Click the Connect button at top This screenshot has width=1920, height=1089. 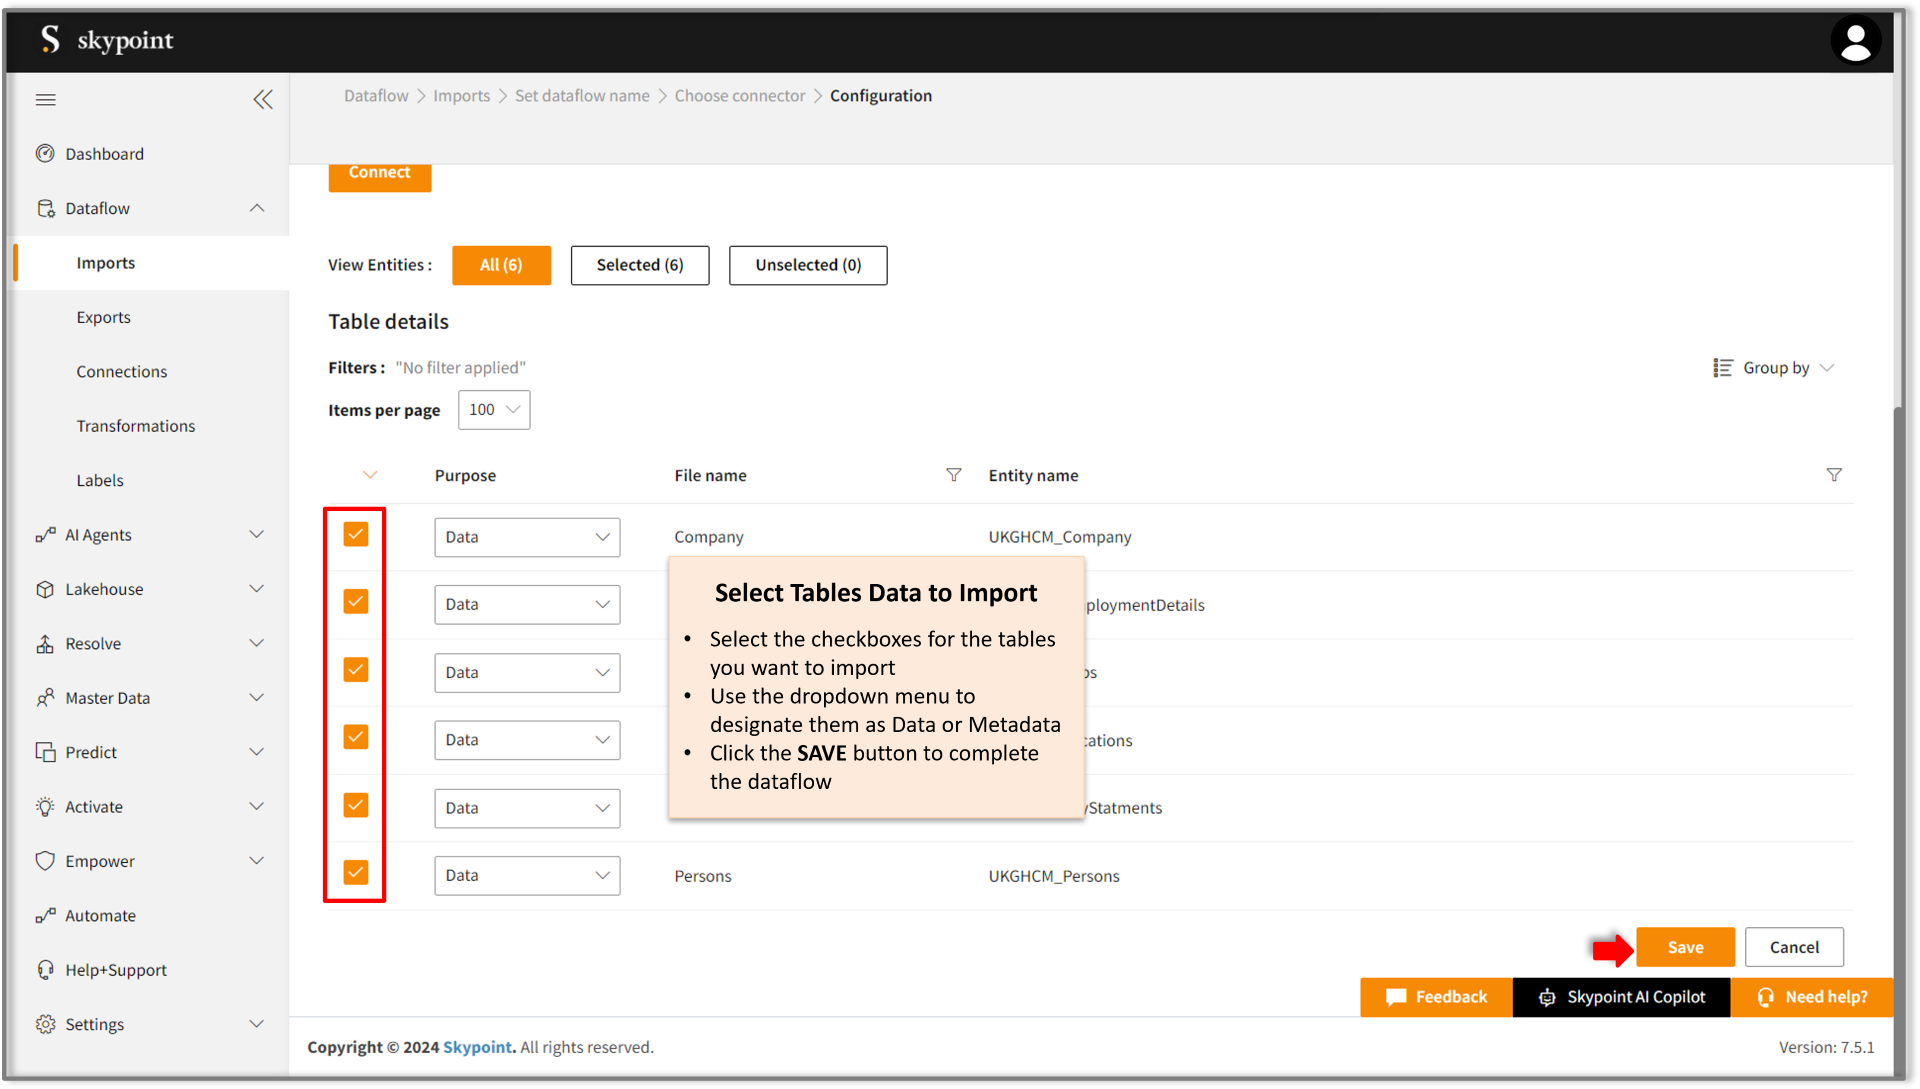coord(378,171)
